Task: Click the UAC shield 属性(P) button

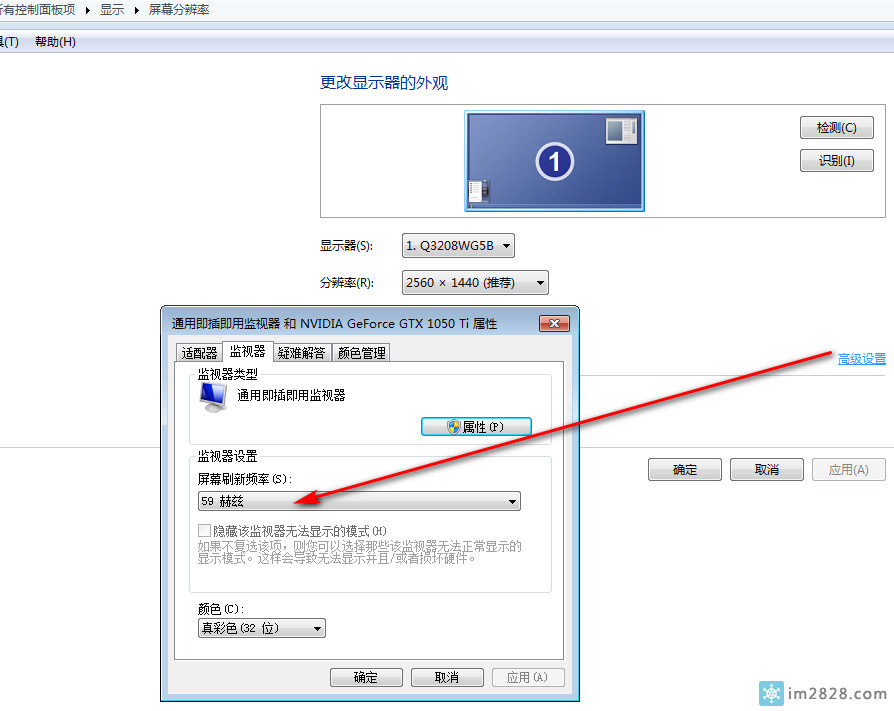Action: (476, 426)
